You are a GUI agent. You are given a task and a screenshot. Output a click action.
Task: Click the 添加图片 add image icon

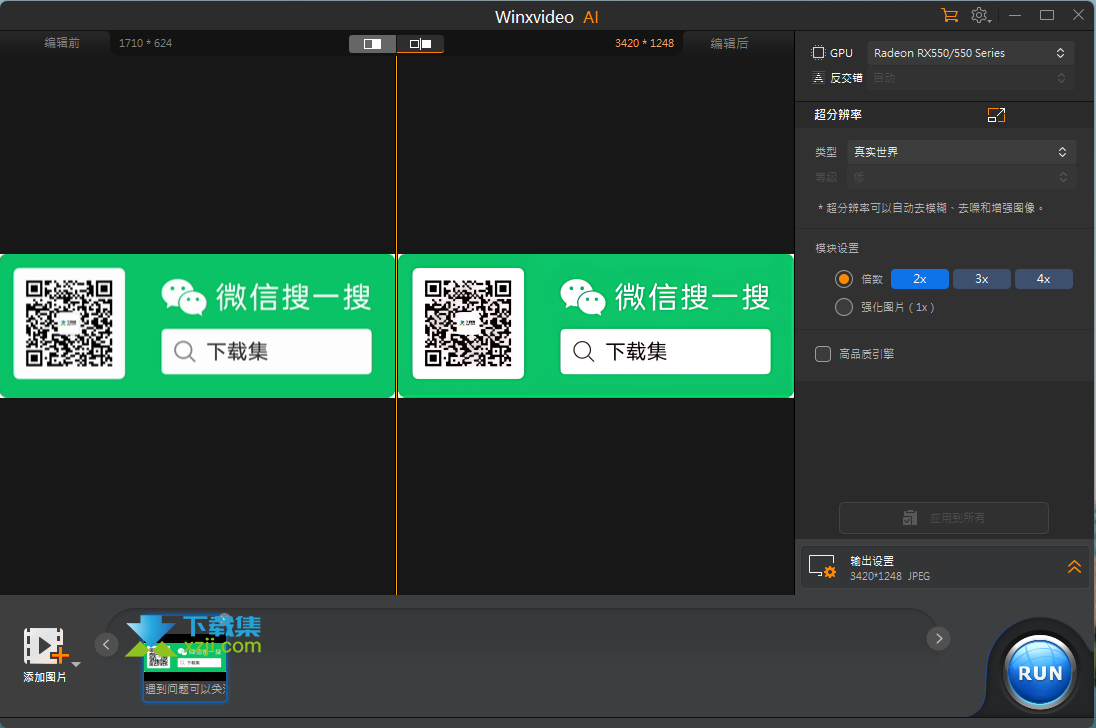tap(45, 646)
